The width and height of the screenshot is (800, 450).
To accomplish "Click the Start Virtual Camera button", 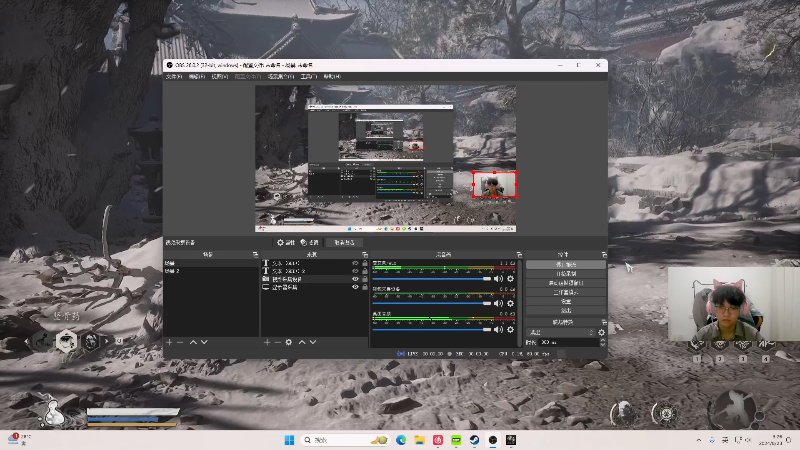I will (566, 283).
